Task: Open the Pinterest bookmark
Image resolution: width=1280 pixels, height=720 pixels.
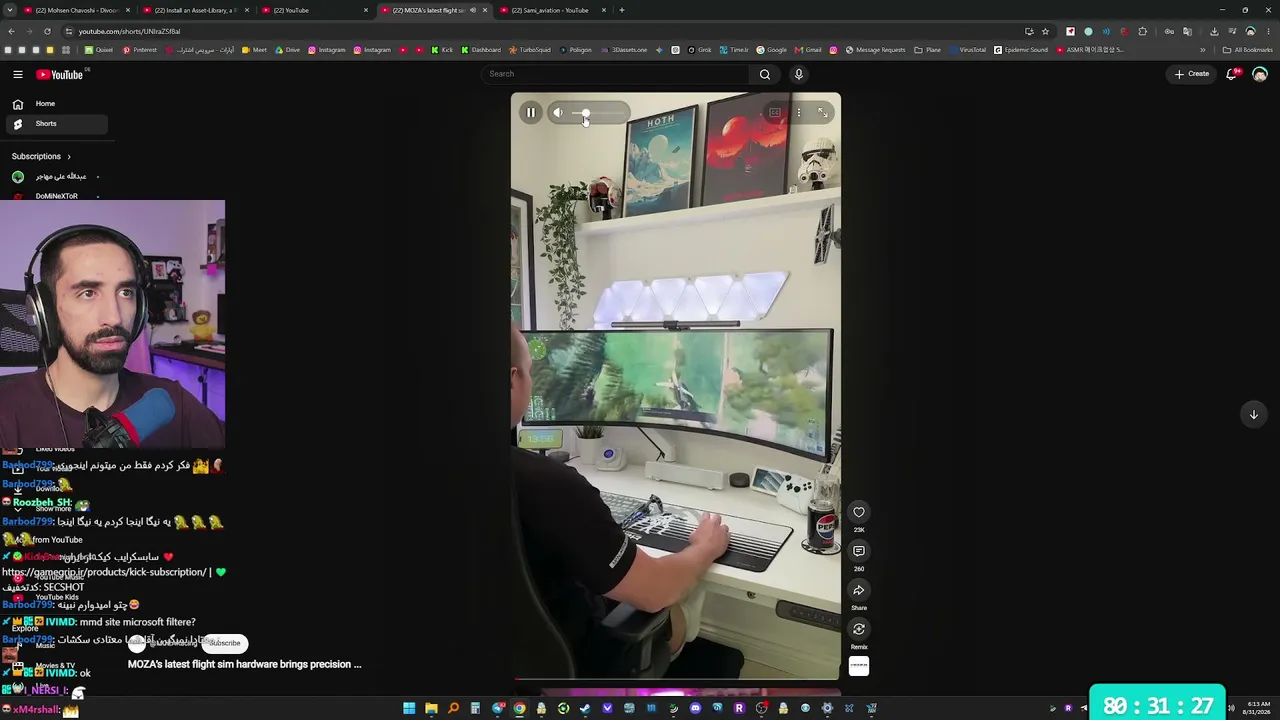Action: [139, 50]
